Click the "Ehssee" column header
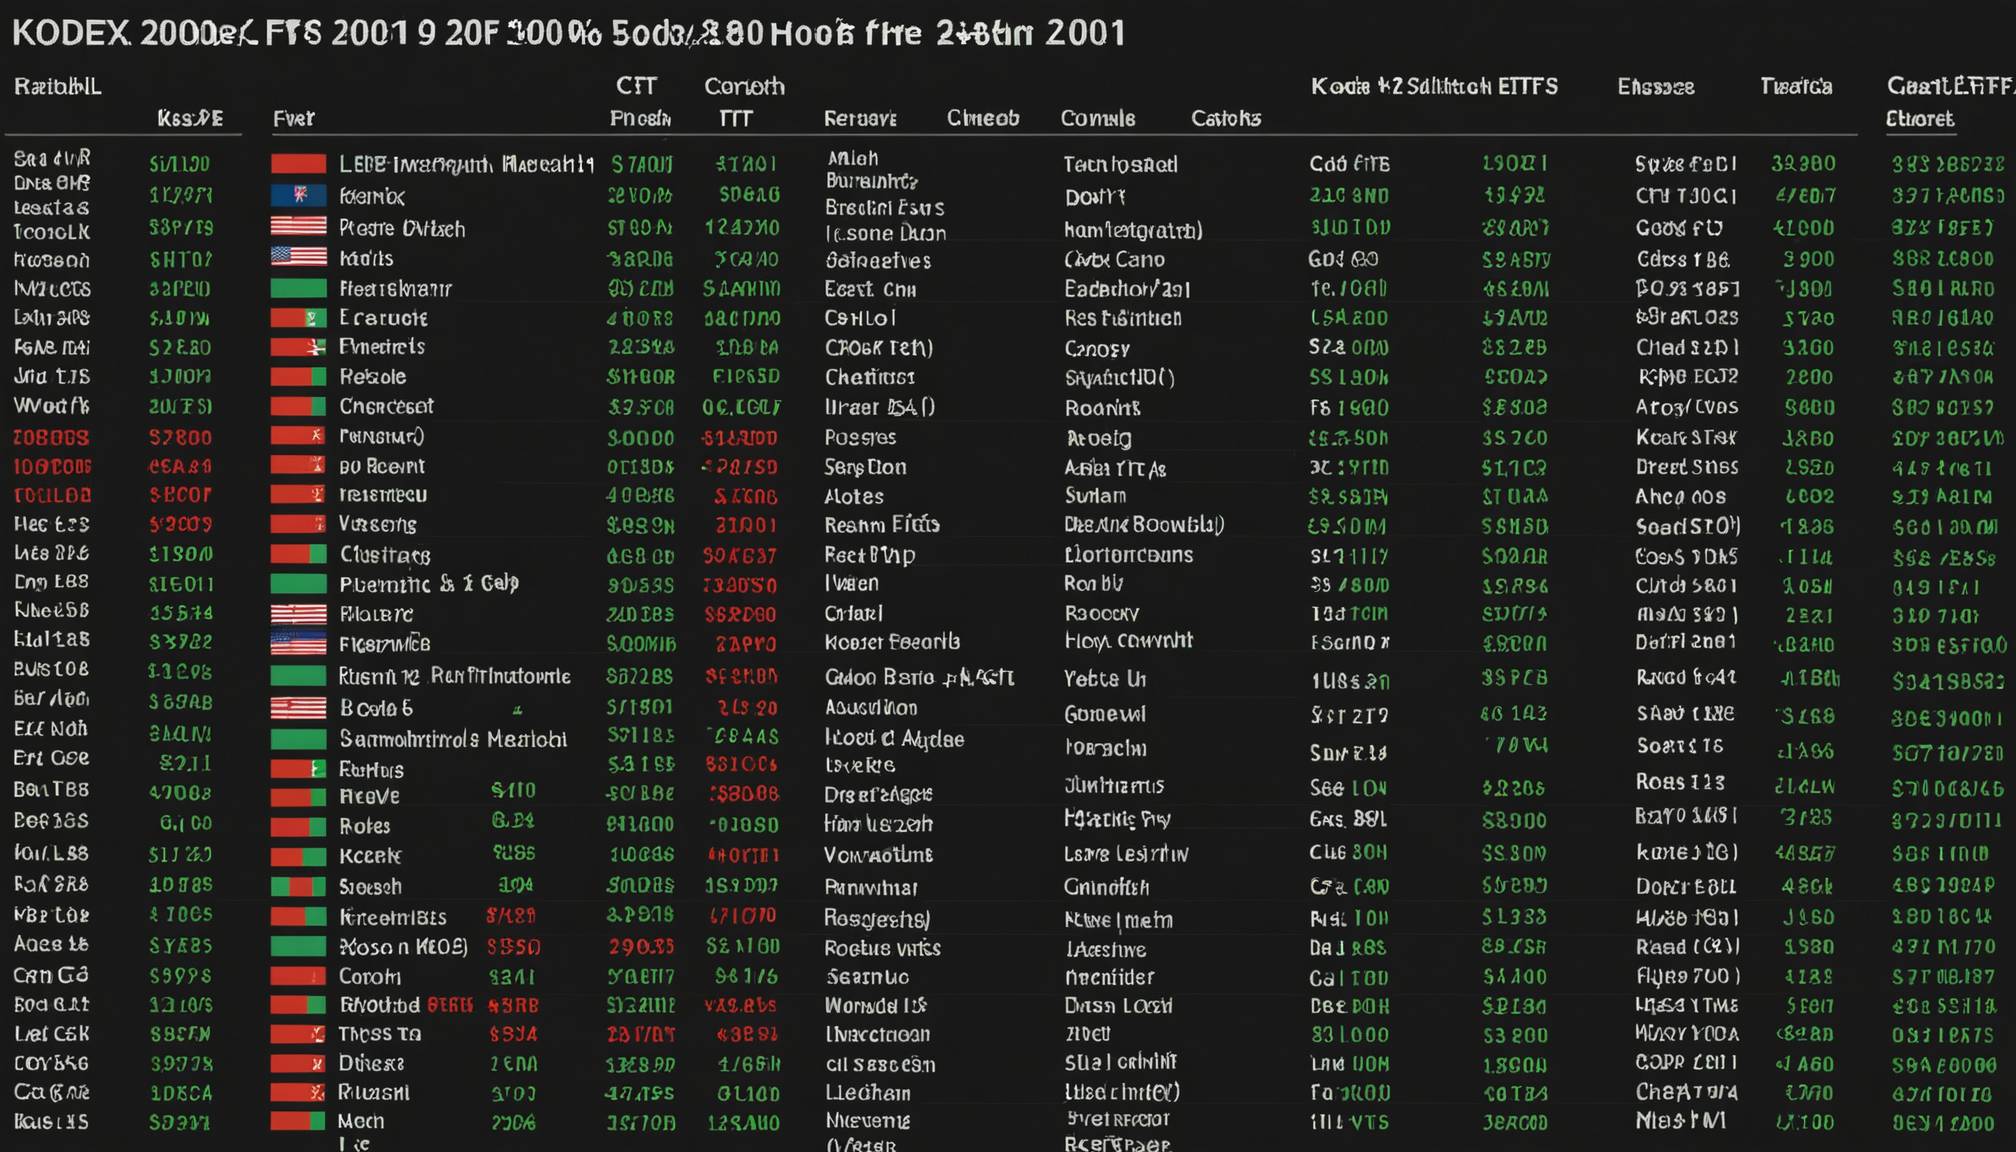The width and height of the screenshot is (2016, 1152). click(1656, 87)
